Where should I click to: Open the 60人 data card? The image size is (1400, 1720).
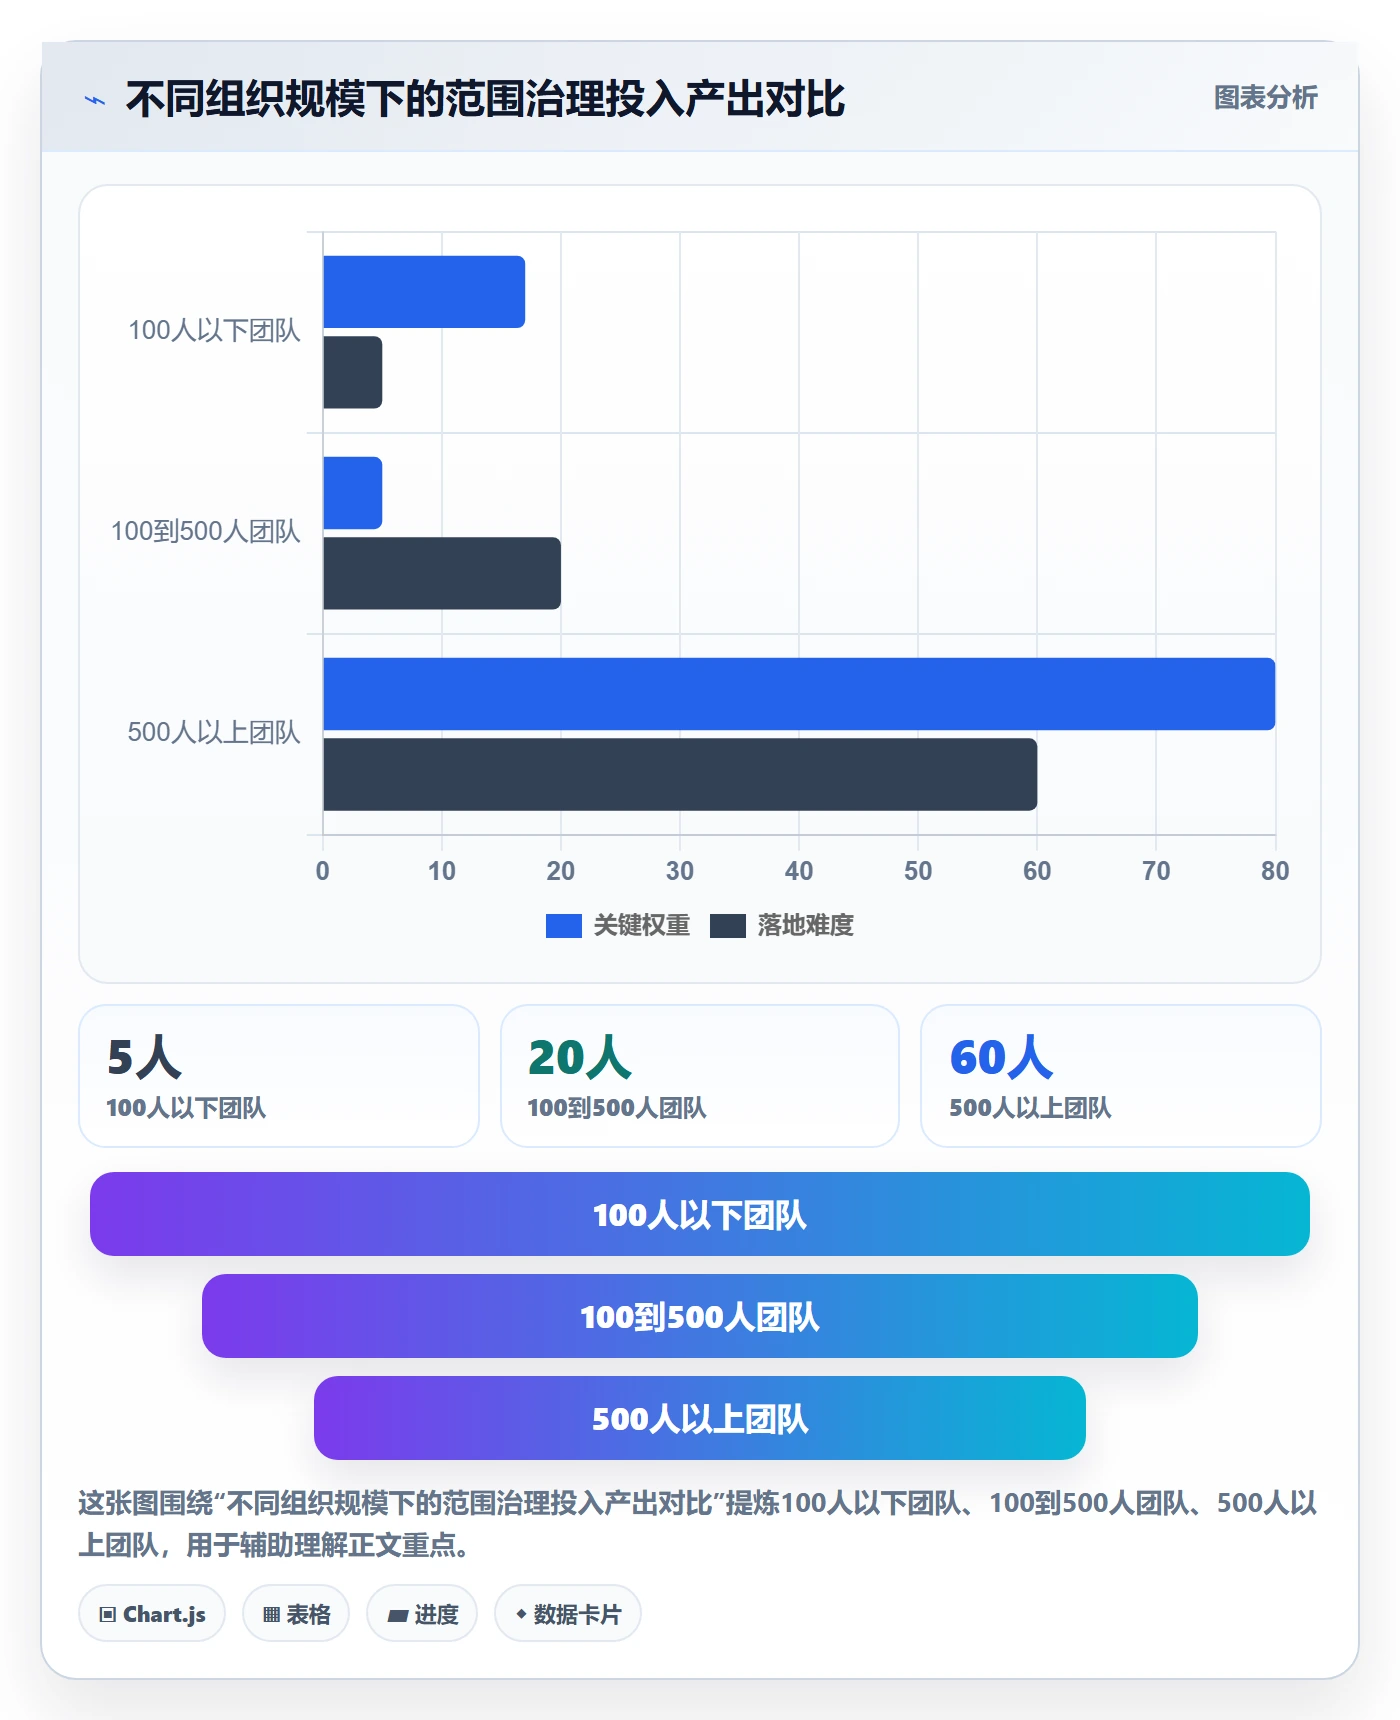point(1121,1076)
